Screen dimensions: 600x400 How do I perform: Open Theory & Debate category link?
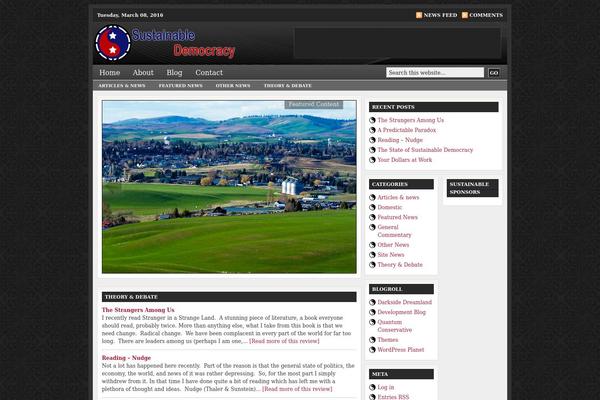(x=400, y=265)
